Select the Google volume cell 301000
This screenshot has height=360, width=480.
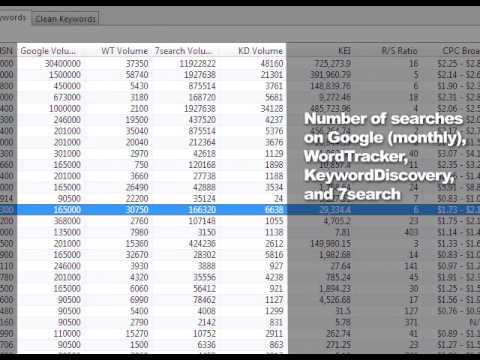(67, 154)
